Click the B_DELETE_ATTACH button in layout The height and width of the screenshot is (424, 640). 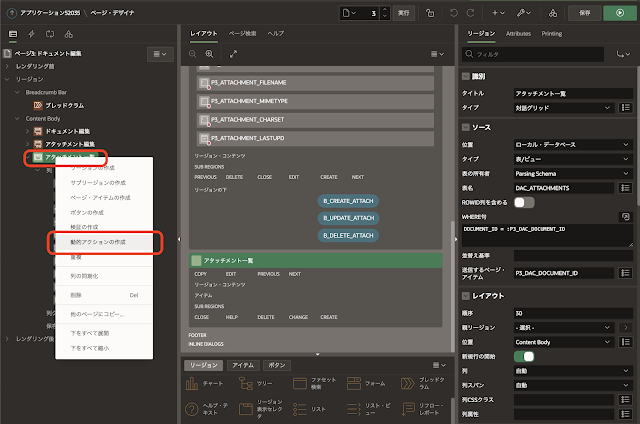pos(348,235)
